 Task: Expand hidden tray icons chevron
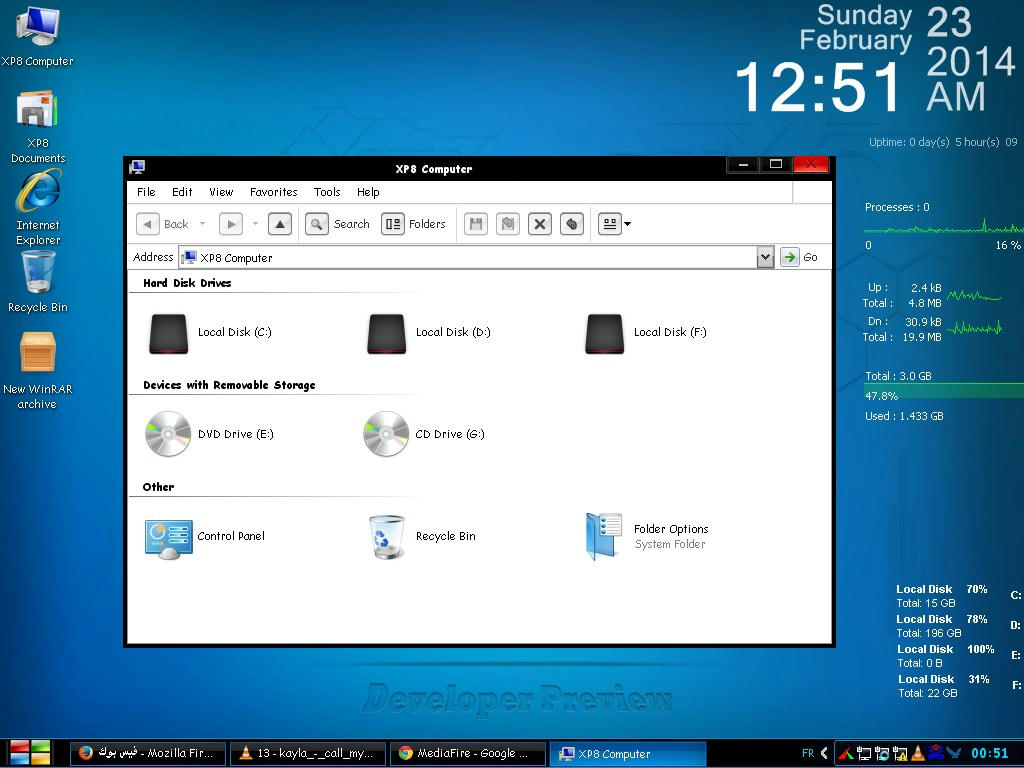824,753
